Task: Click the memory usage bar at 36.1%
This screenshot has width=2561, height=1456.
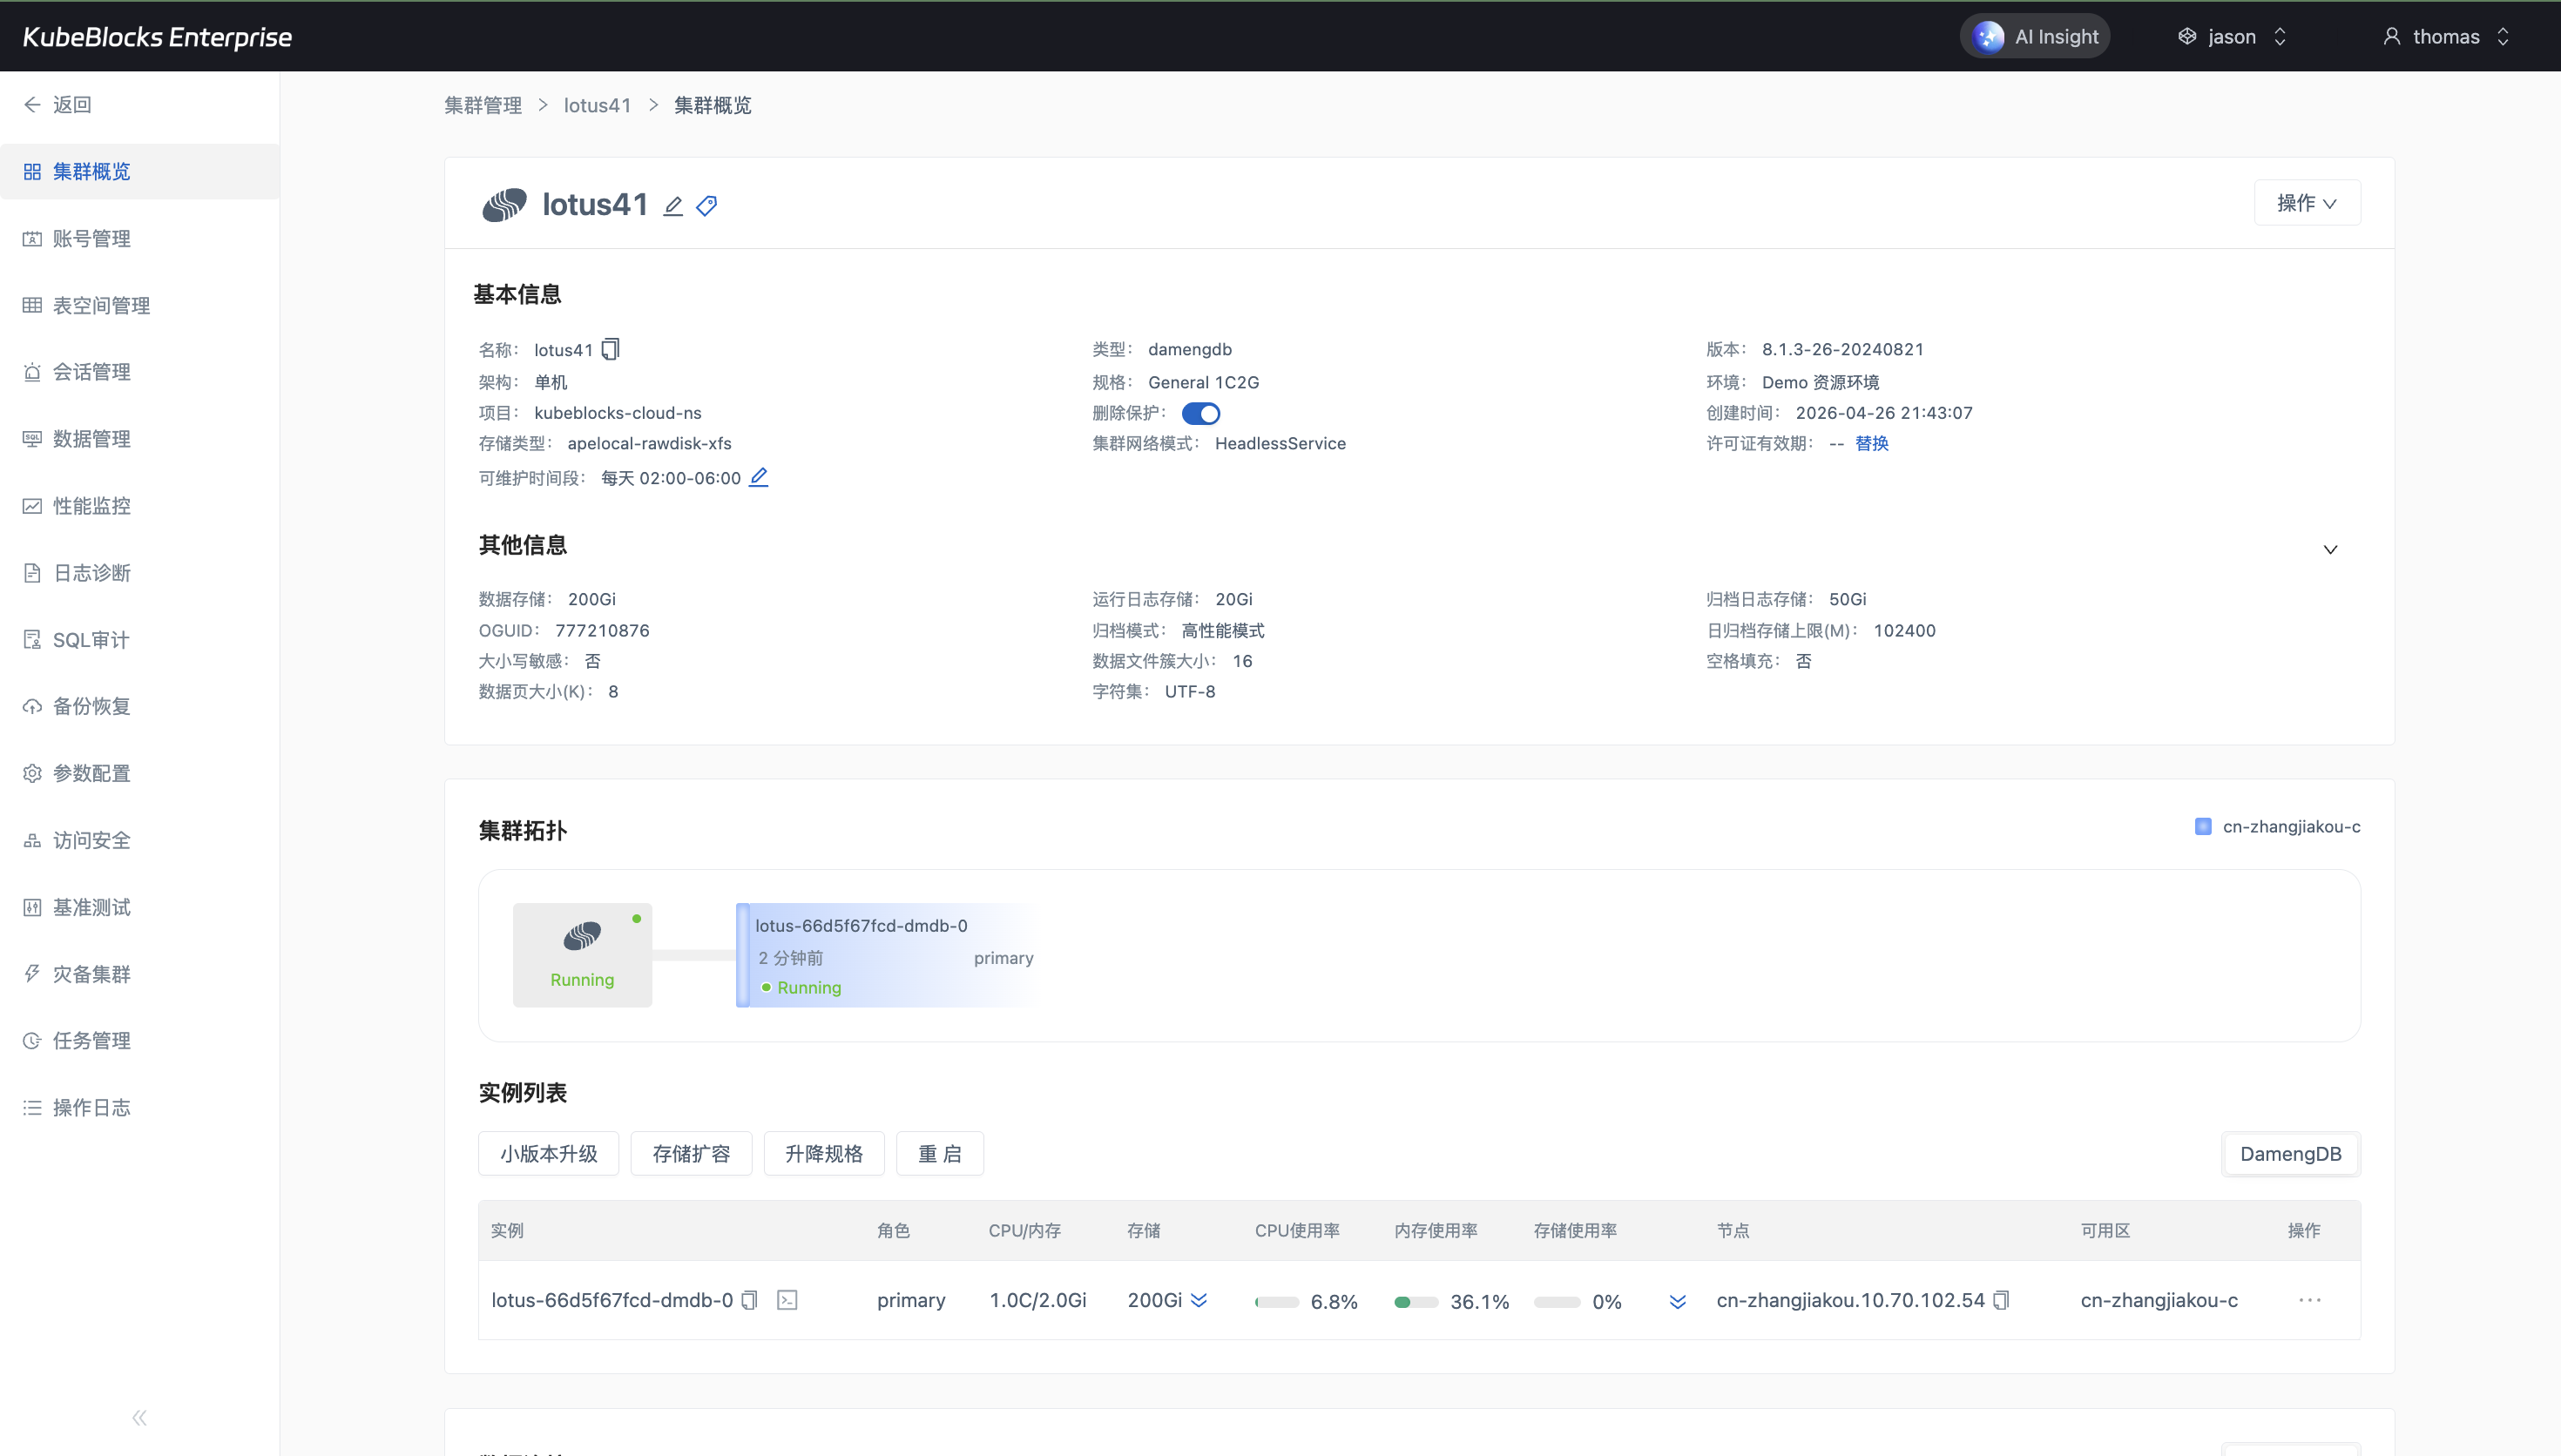Action: pos(1416,1302)
